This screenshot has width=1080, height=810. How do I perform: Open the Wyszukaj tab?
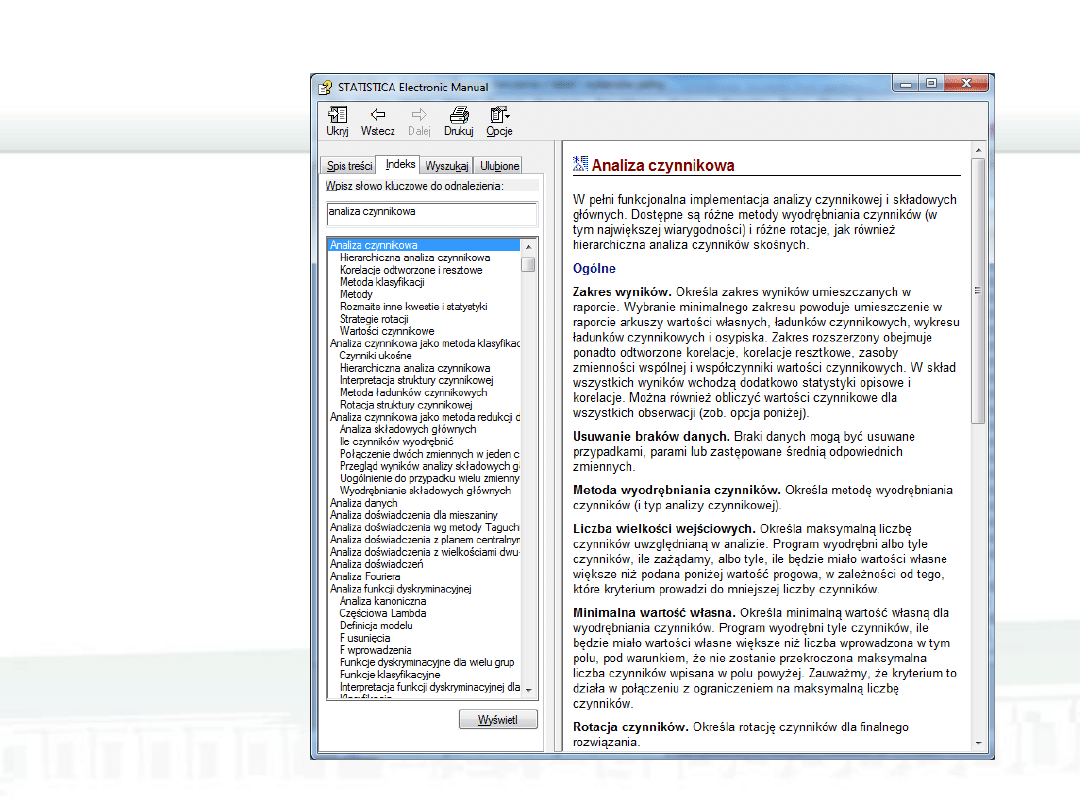point(447,166)
